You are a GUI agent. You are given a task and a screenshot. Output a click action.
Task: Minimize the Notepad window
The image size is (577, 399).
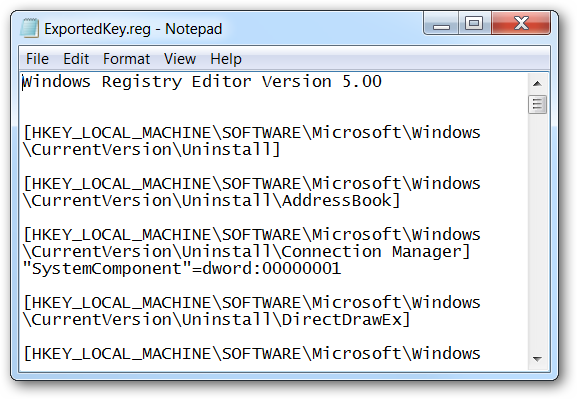click(441, 24)
